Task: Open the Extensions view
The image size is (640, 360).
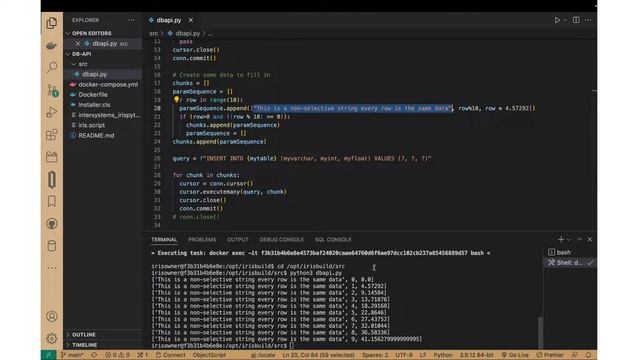Action: pyautogui.click(x=51, y=134)
